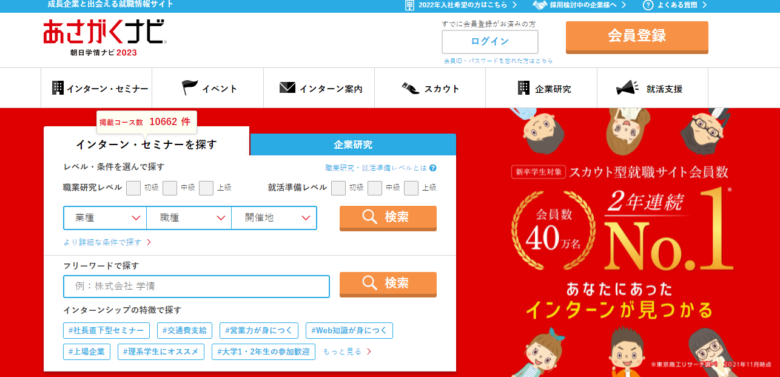Check 就活準備レベル 上級 checkbox
This screenshot has width=780, height=377.
(411, 188)
